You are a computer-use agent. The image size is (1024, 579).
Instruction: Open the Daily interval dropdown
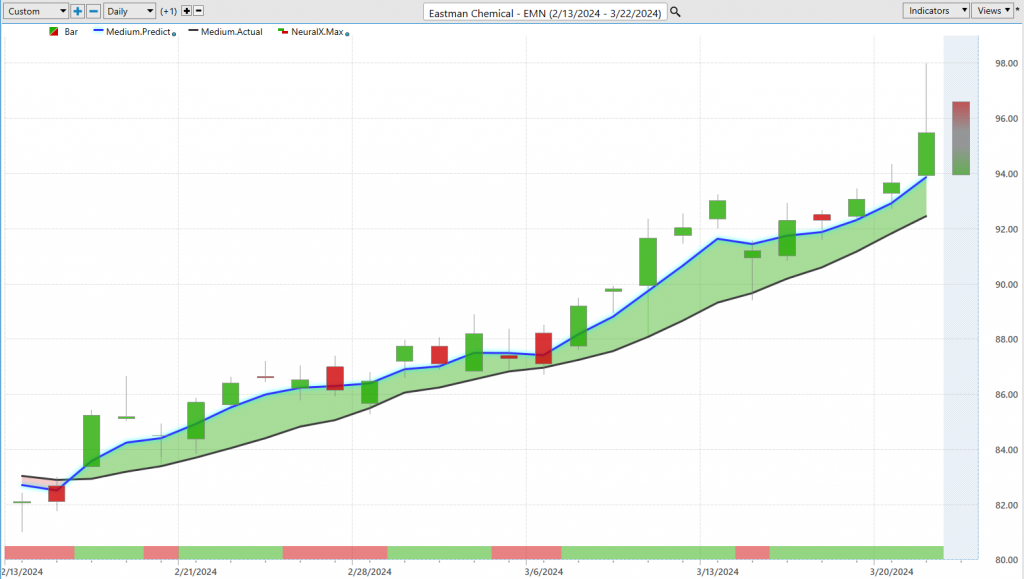click(129, 11)
